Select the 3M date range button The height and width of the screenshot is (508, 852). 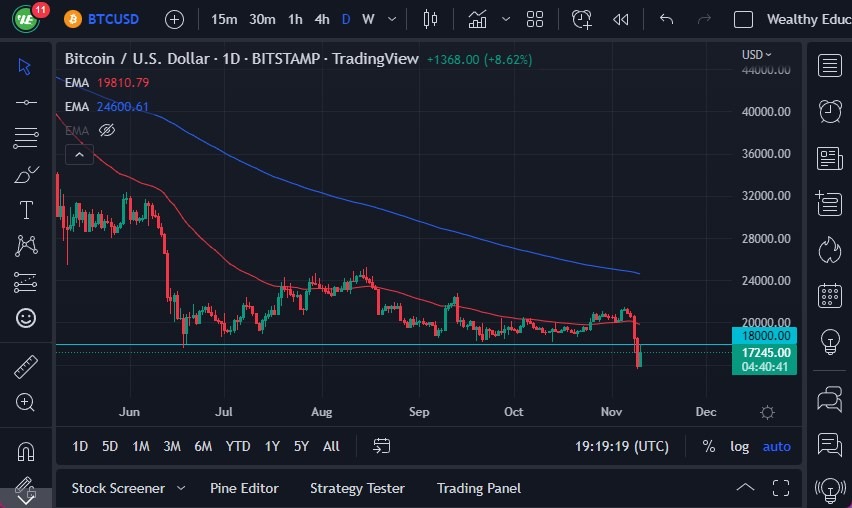[x=172, y=446]
